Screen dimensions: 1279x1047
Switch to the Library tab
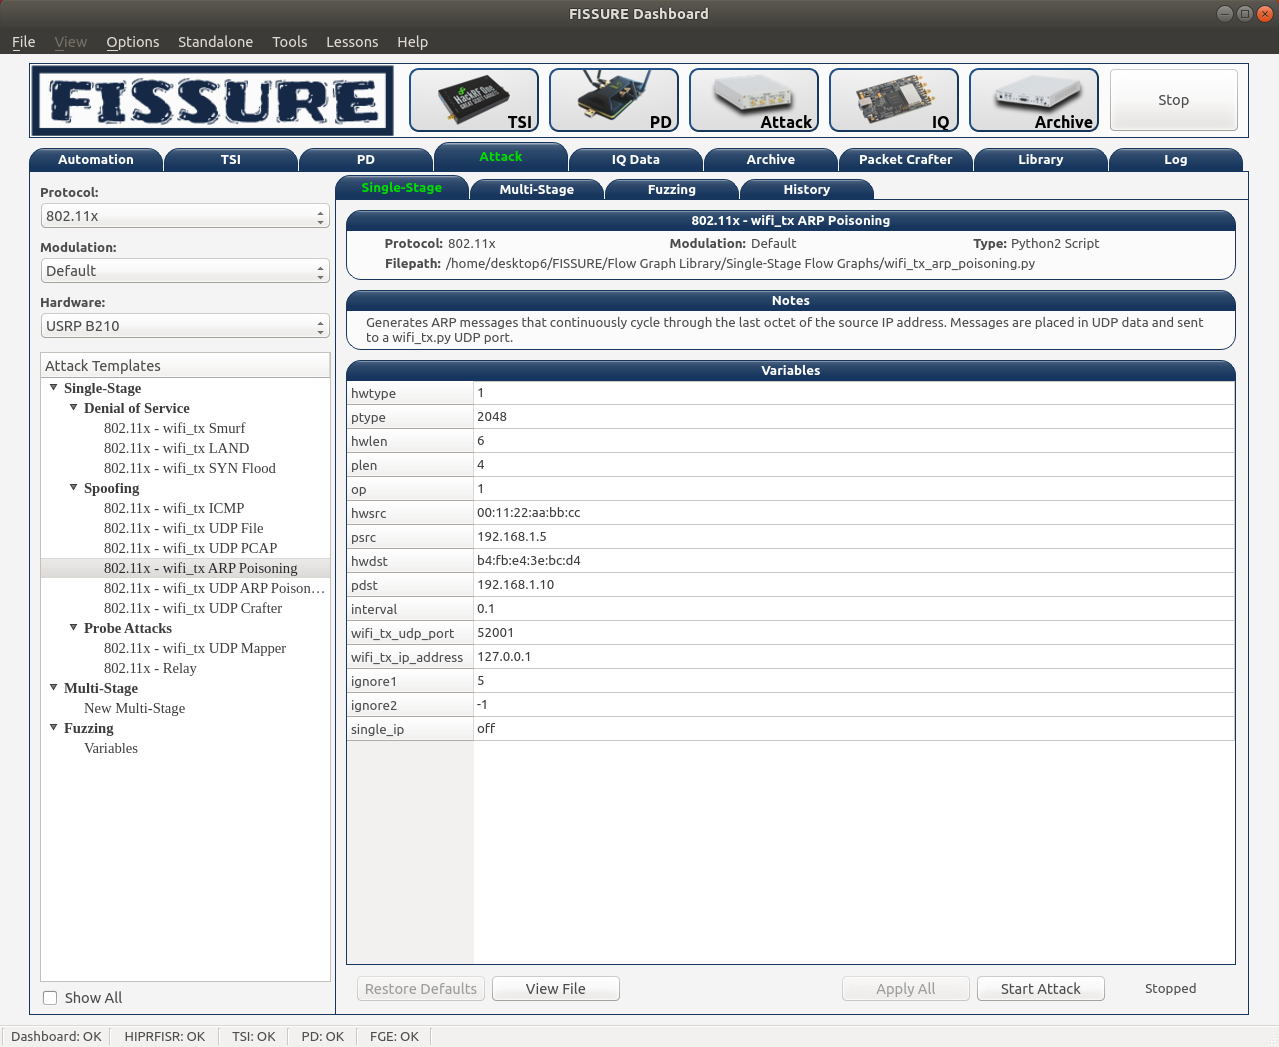point(1041,160)
